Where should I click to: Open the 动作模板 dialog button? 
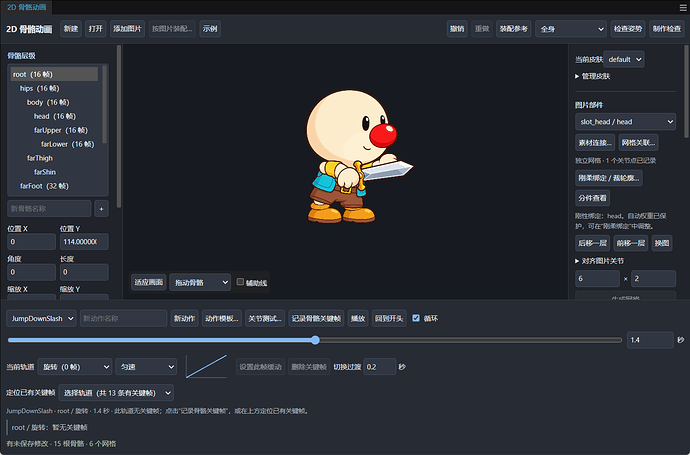tap(221, 318)
